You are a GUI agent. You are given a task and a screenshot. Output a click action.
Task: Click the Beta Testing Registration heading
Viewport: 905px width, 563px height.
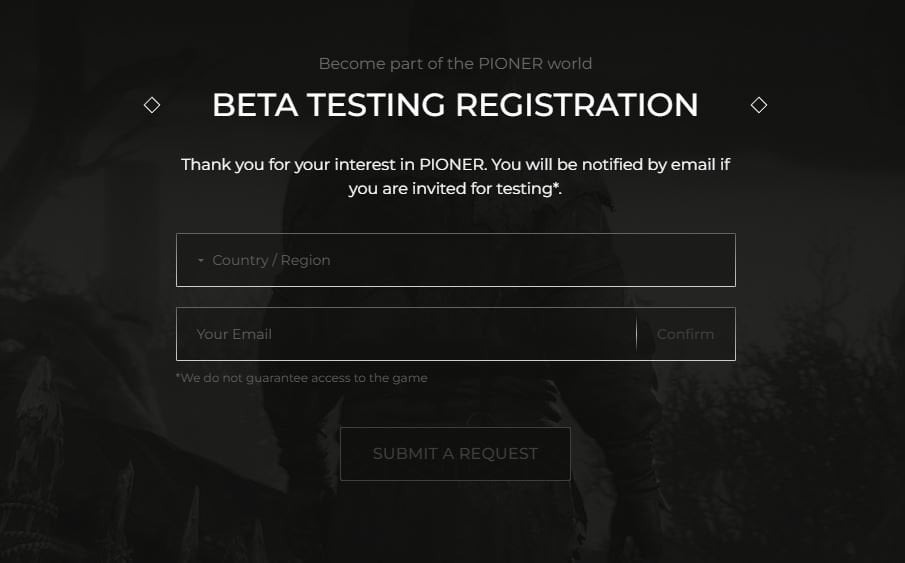[455, 105]
